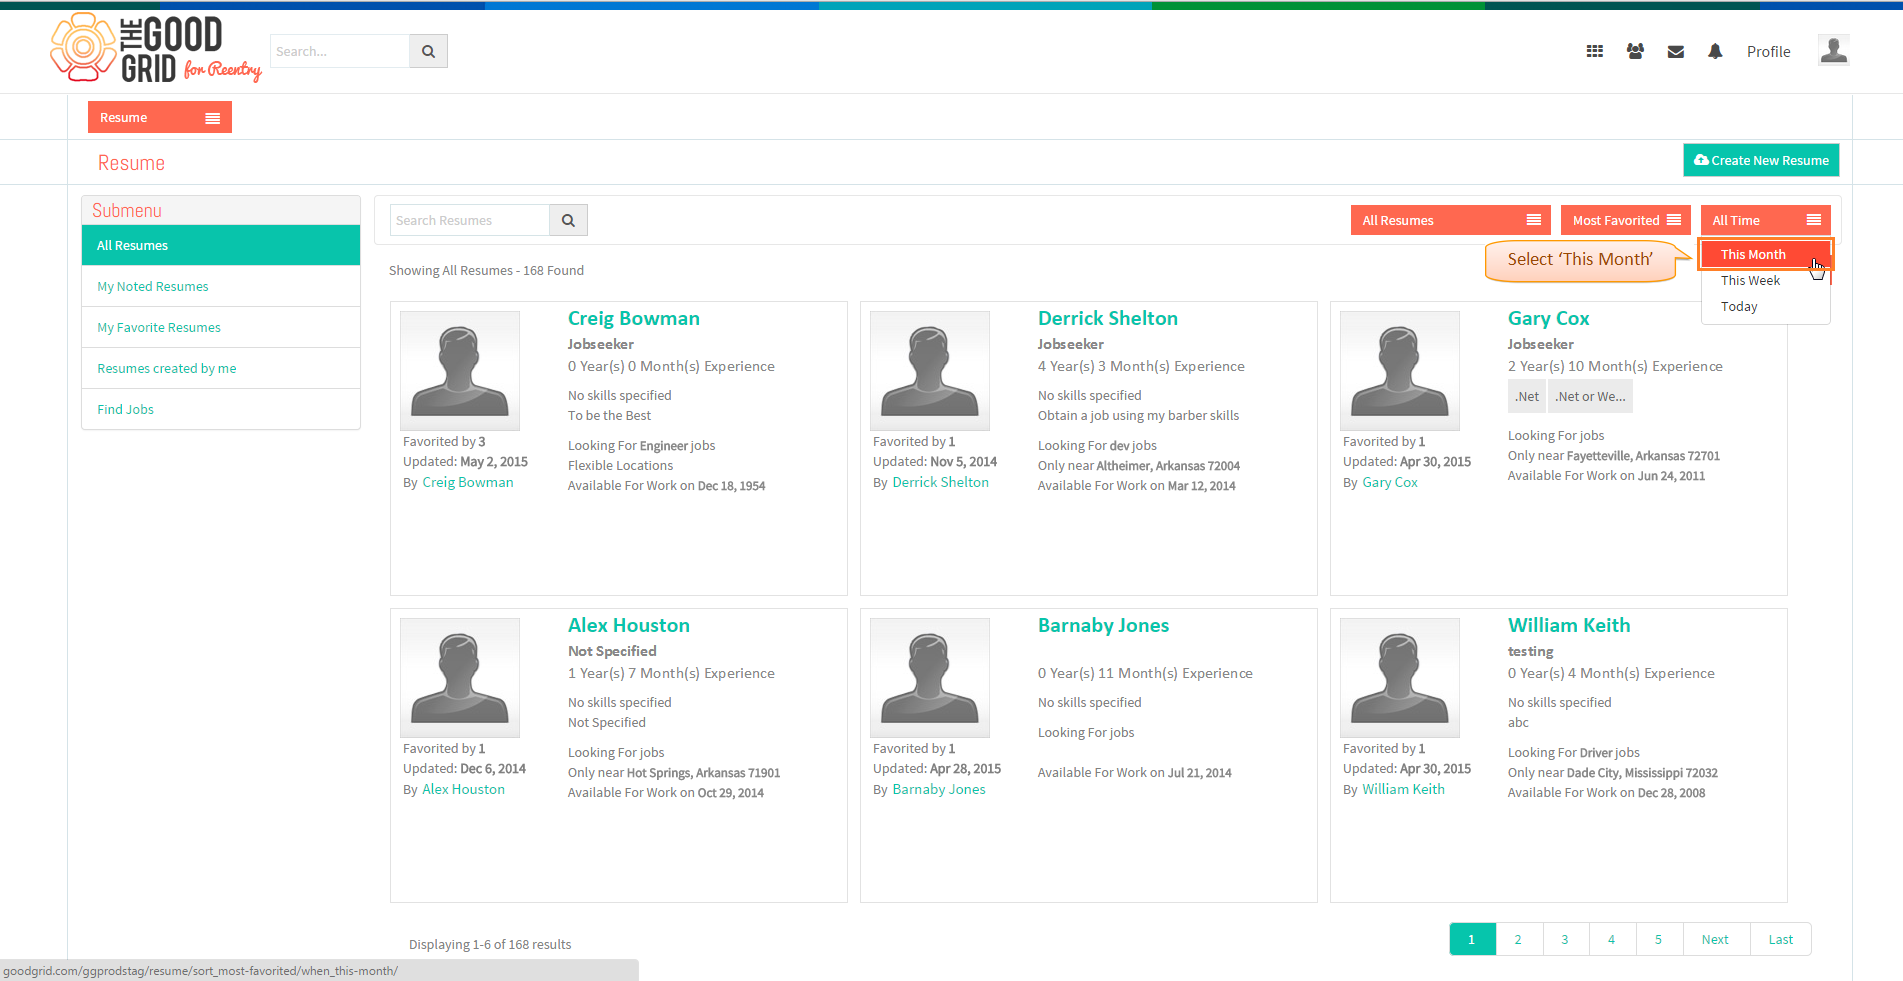Click the '.Net or We...' skill tag
Image resolution: width=1903 pixels, height=981 pixels.
point(1590,396)
